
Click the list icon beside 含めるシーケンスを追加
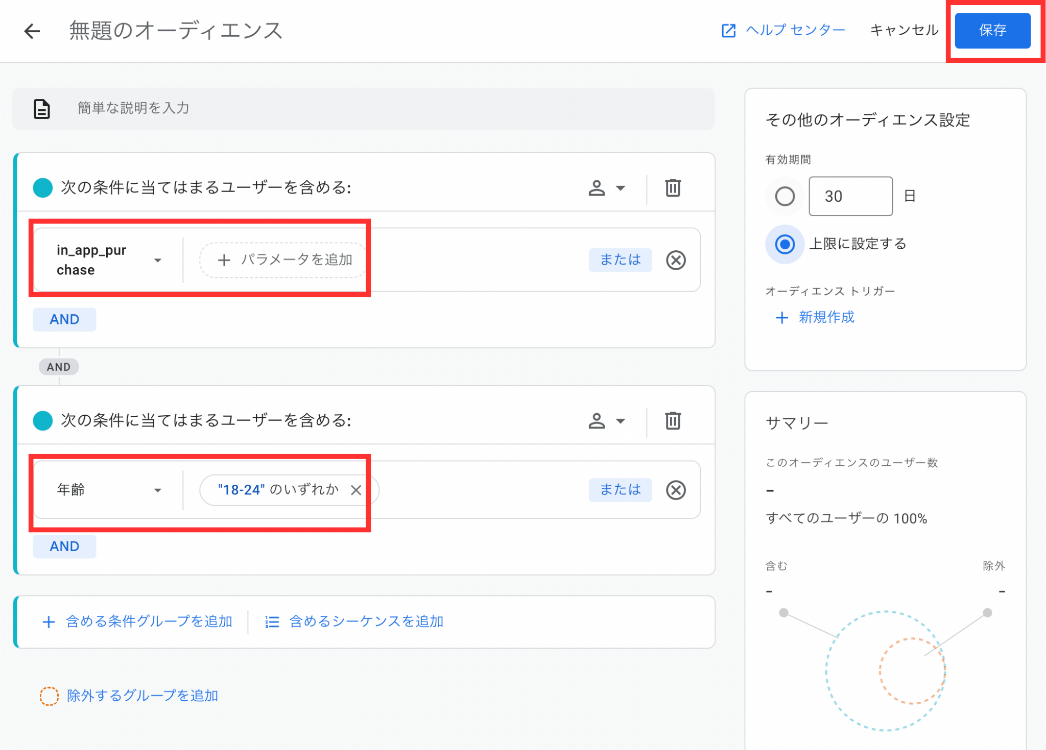point(272,623)
